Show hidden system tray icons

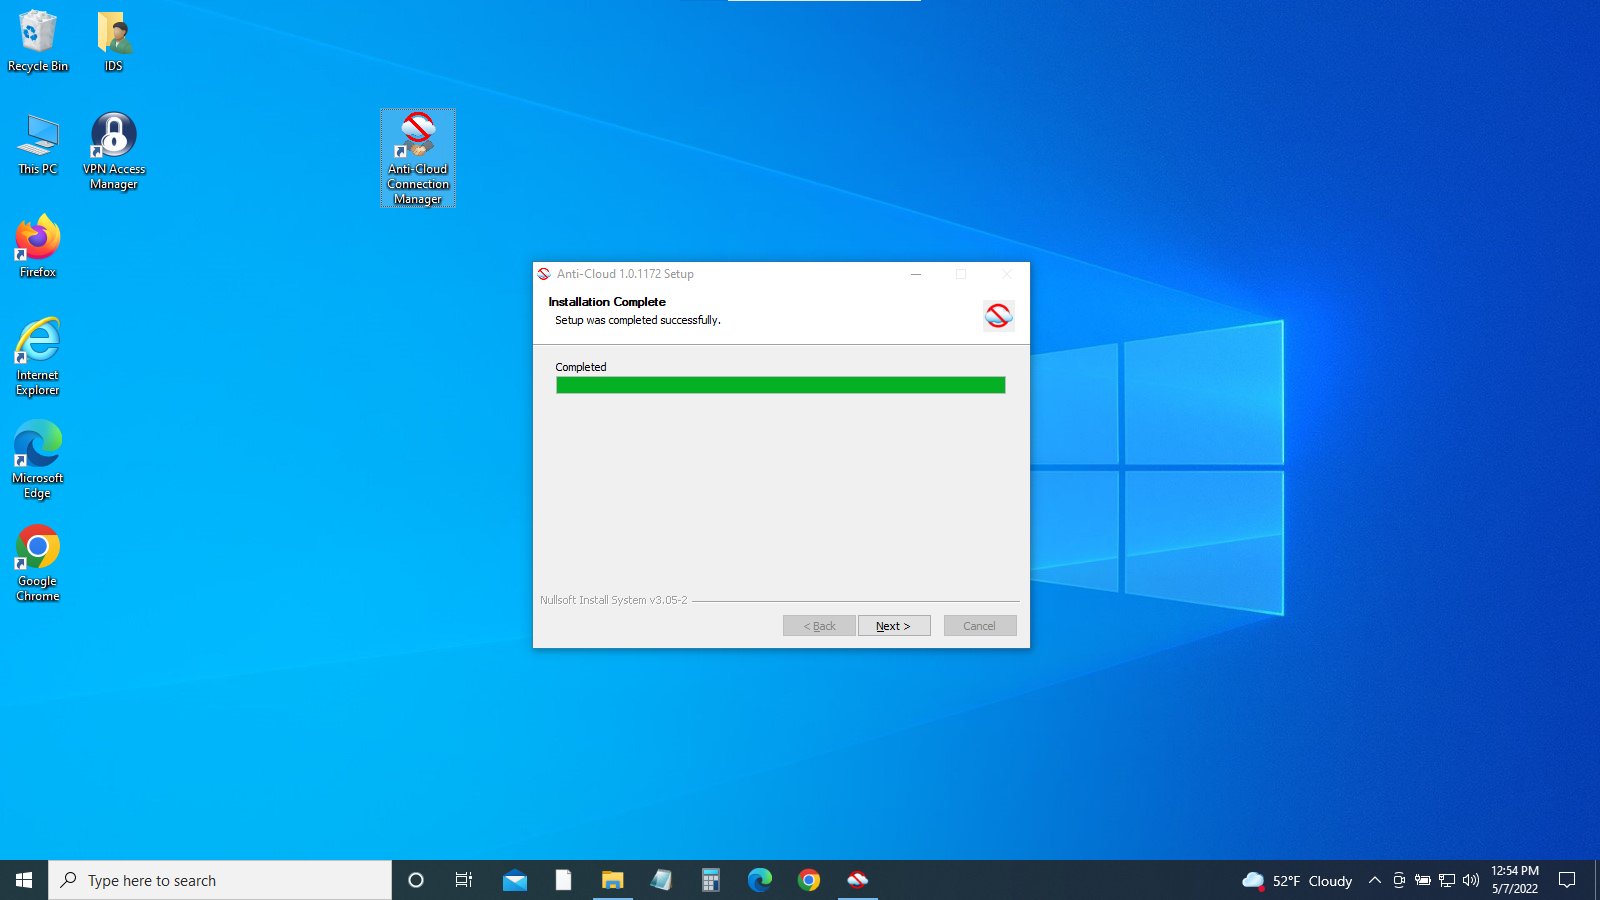click(x=1375, y=880)
